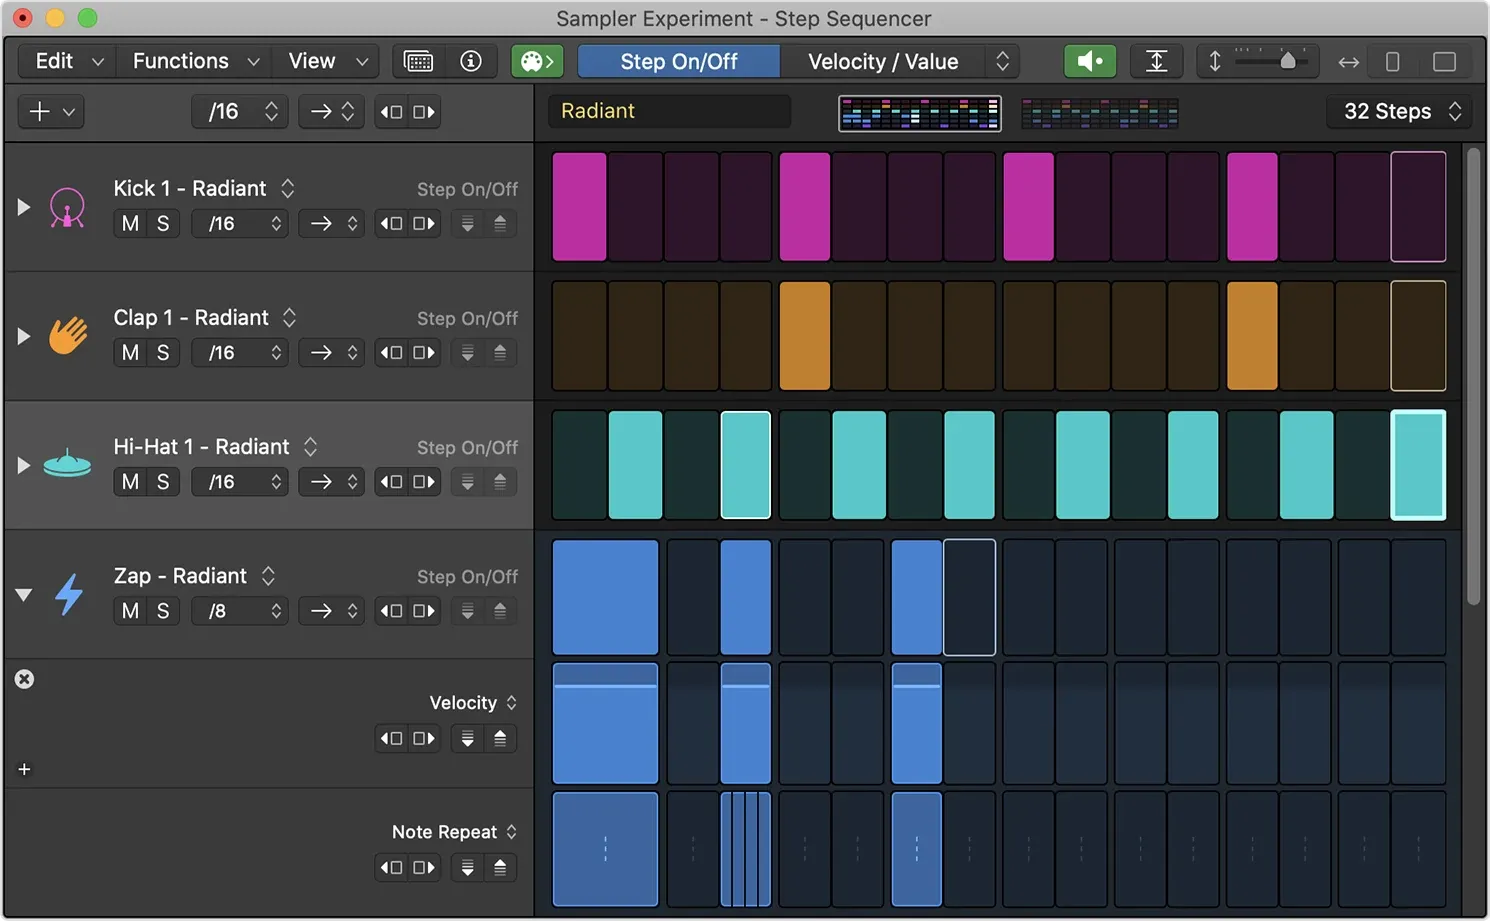Mute the Zap row
The height and width of the screenshot is (921, 1490).
pos(130,611)
